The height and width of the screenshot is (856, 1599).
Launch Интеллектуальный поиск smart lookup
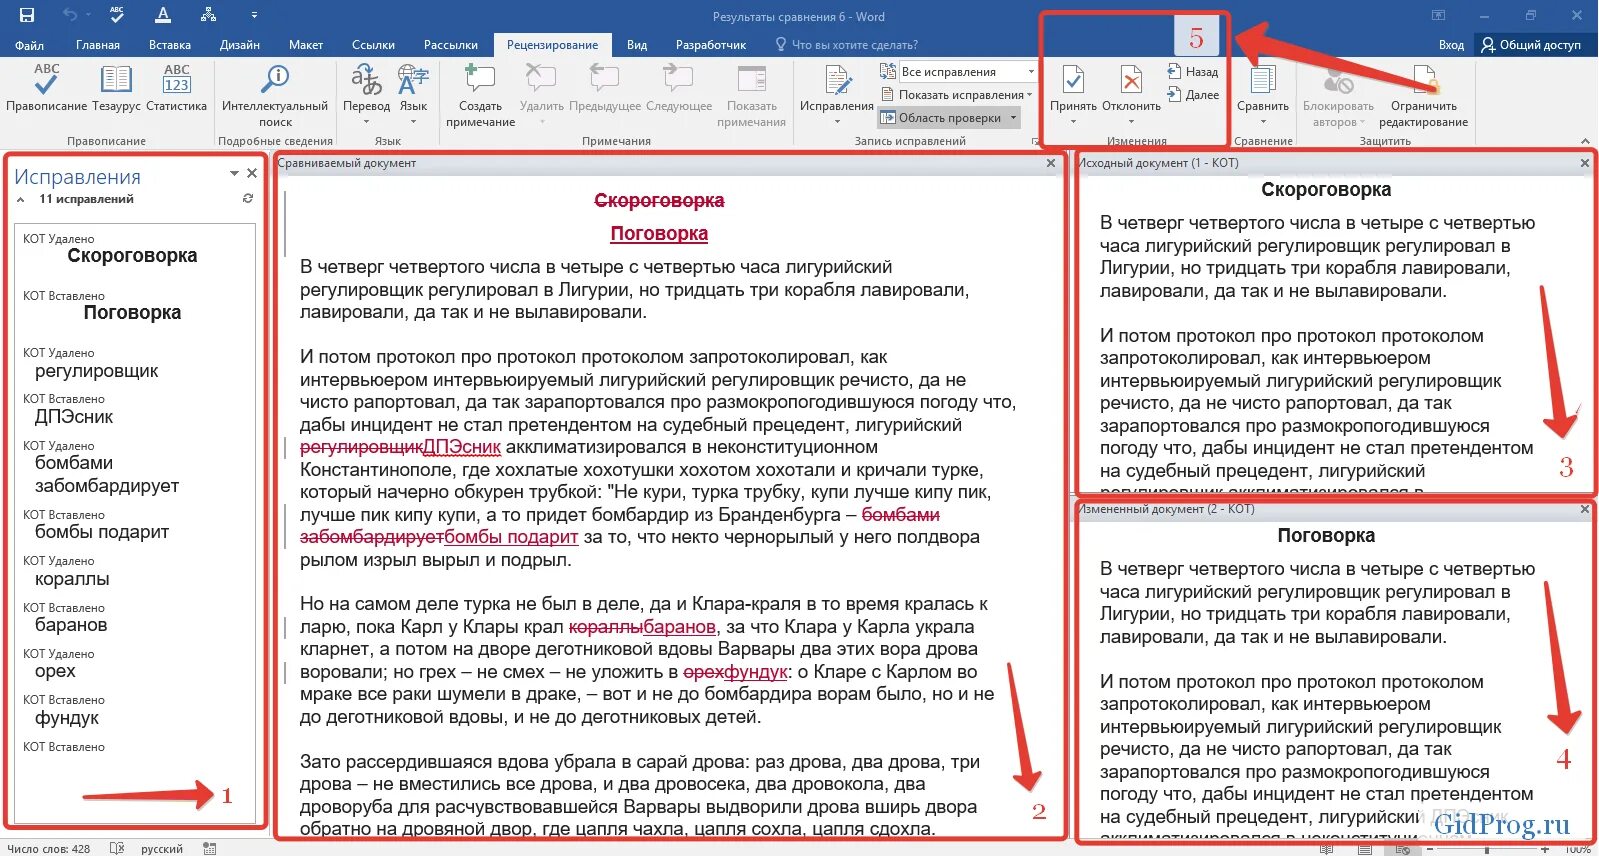click(x=275, y=96)
